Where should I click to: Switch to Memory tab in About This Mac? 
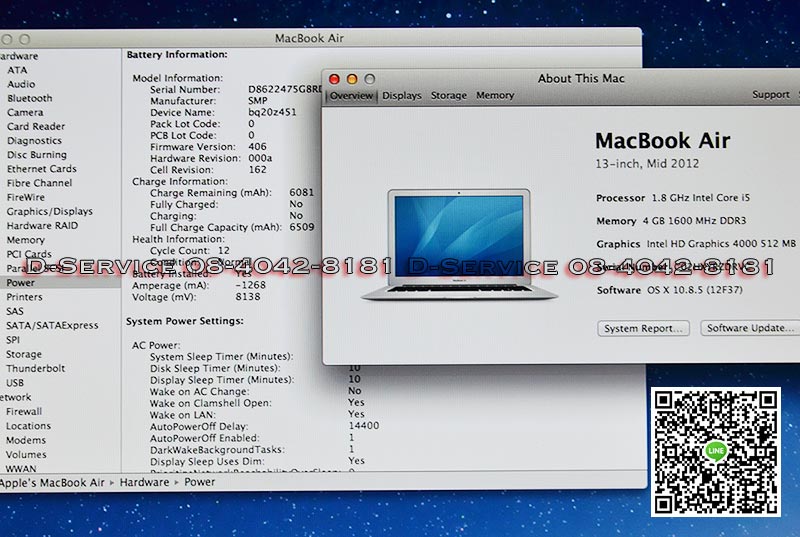pos(495,95)
